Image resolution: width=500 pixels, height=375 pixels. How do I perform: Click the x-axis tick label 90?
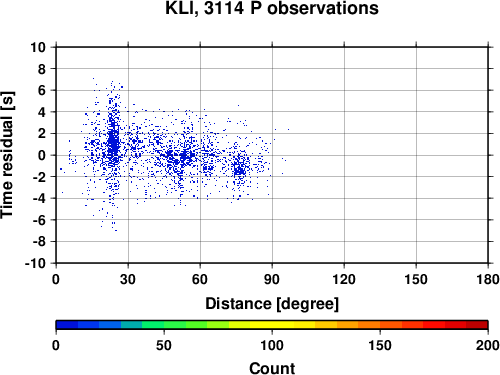tap(272, 279)
